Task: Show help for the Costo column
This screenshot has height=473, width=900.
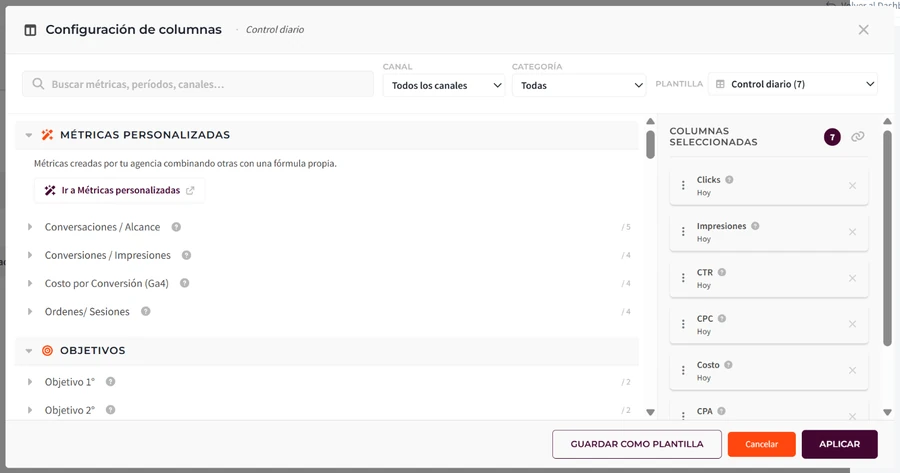Action: tap(728, 365)
